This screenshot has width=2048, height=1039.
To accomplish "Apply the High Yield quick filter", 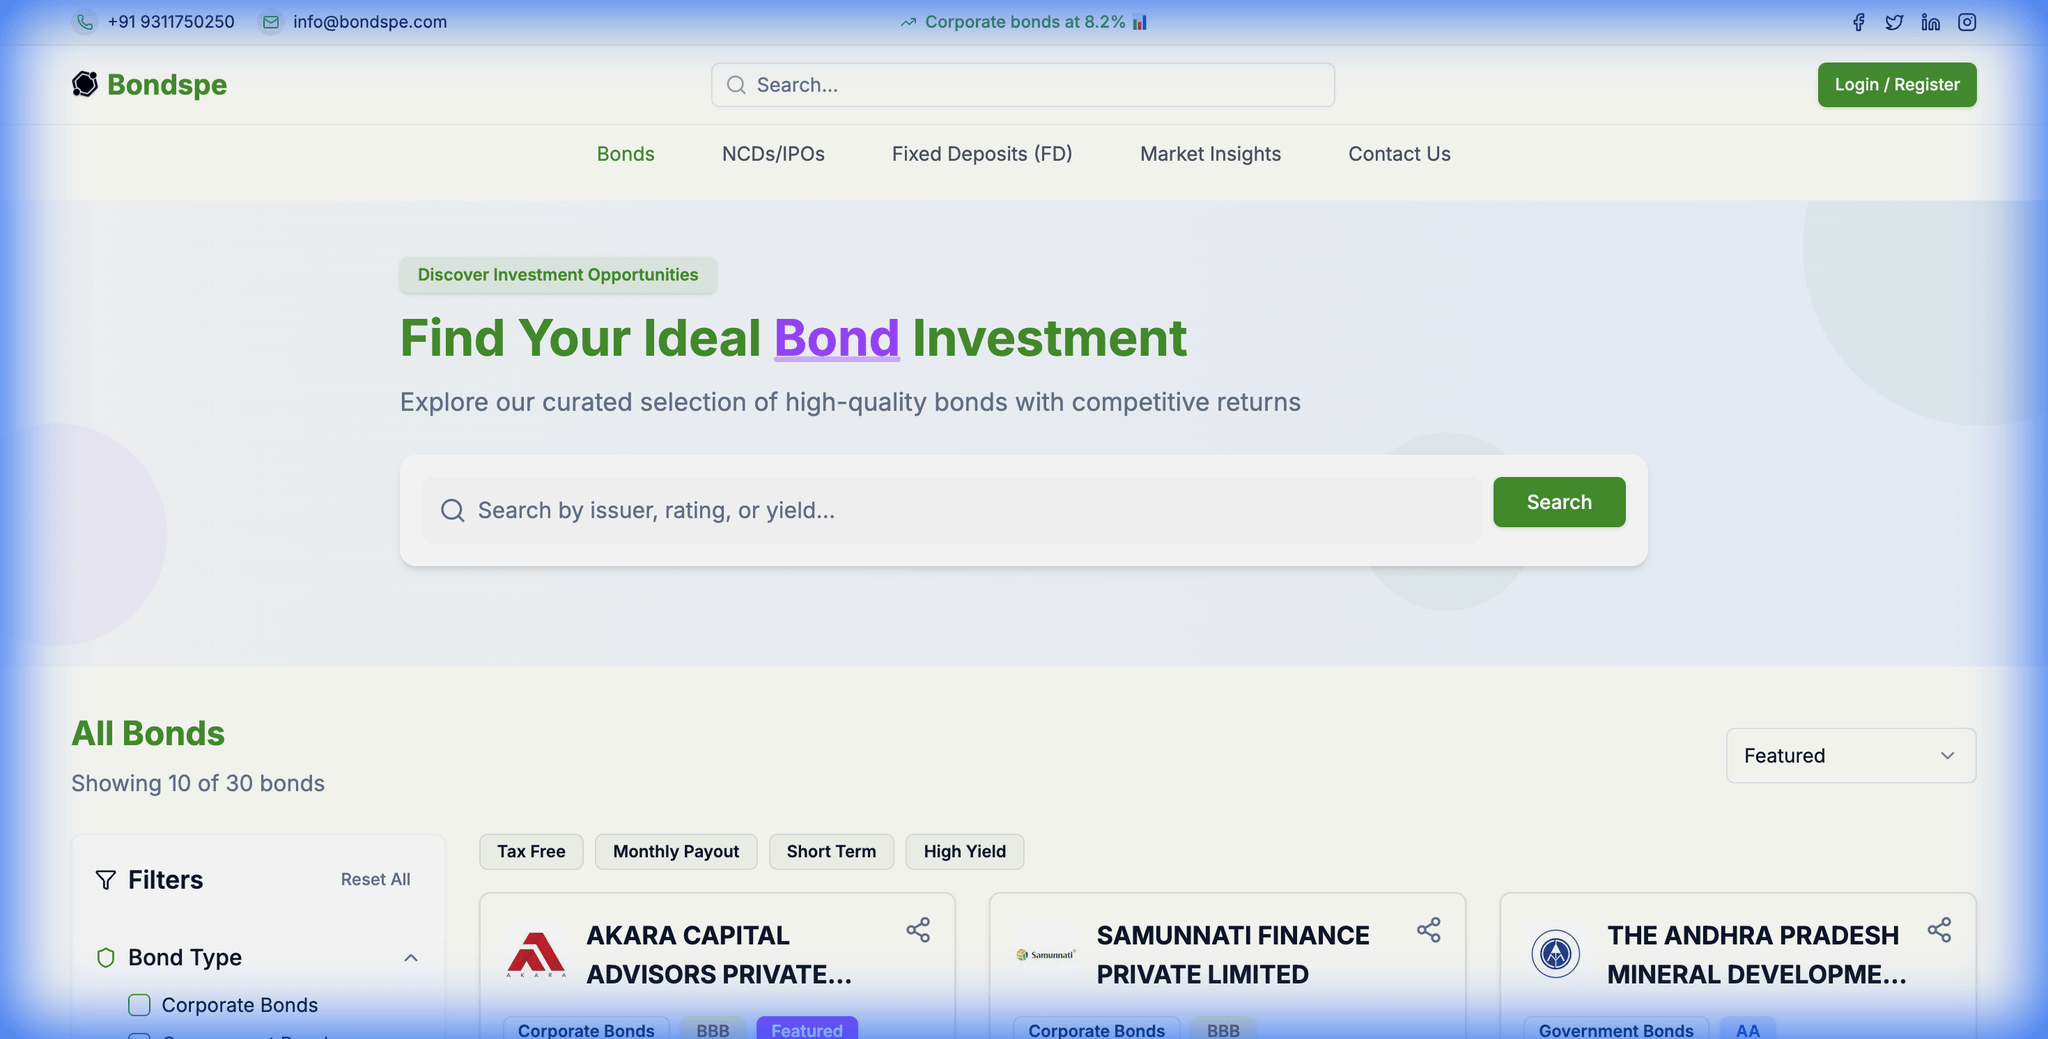I will (965, 851).
